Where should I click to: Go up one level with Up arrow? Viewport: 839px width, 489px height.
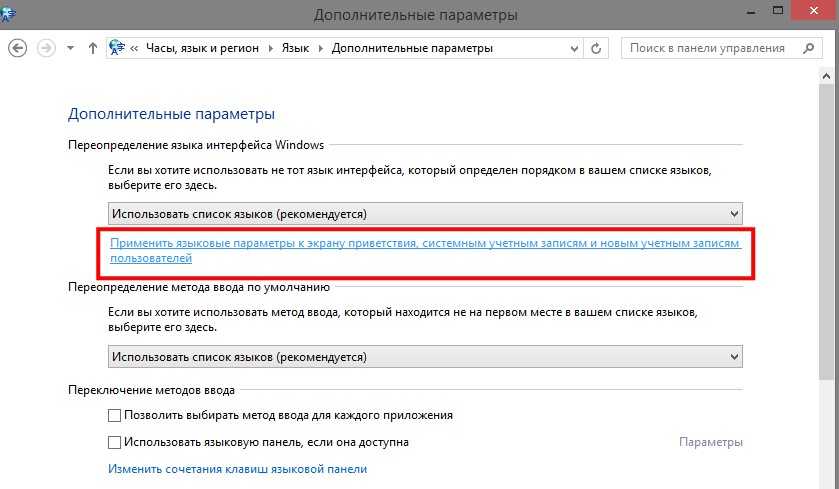click(x=93, y=48)
